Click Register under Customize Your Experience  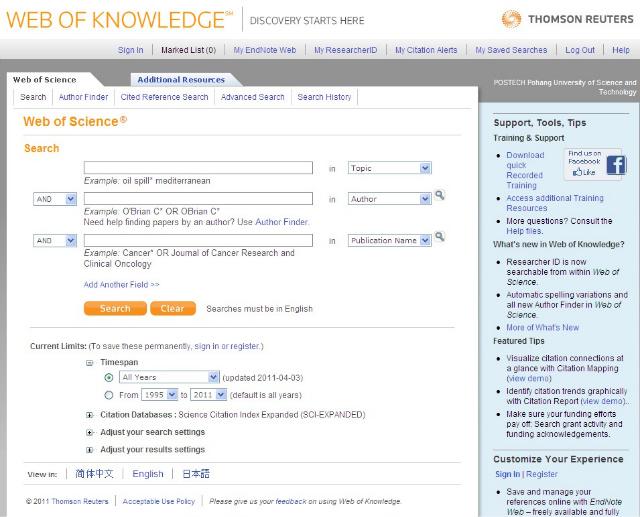pyautogui.click(x=542, y=474)
